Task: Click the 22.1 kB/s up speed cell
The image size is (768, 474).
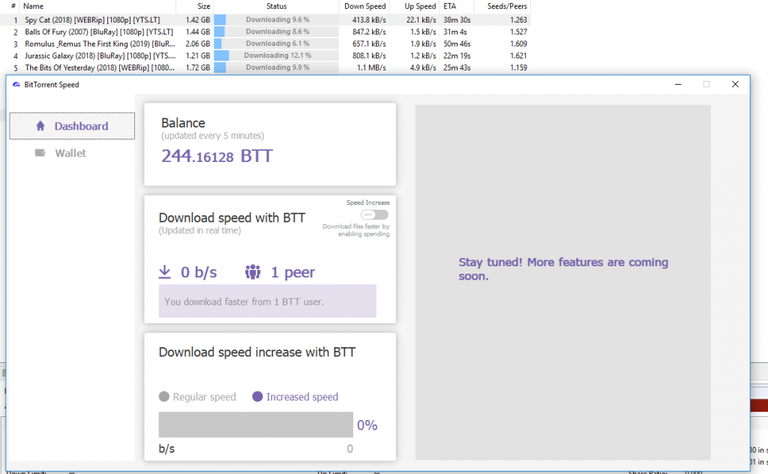Action: click(x=421, y=20)
